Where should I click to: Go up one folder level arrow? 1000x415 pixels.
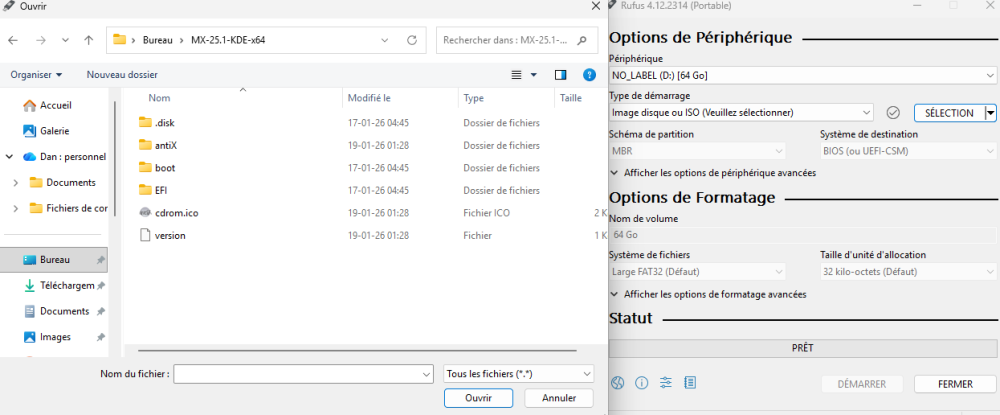[89, 41]
